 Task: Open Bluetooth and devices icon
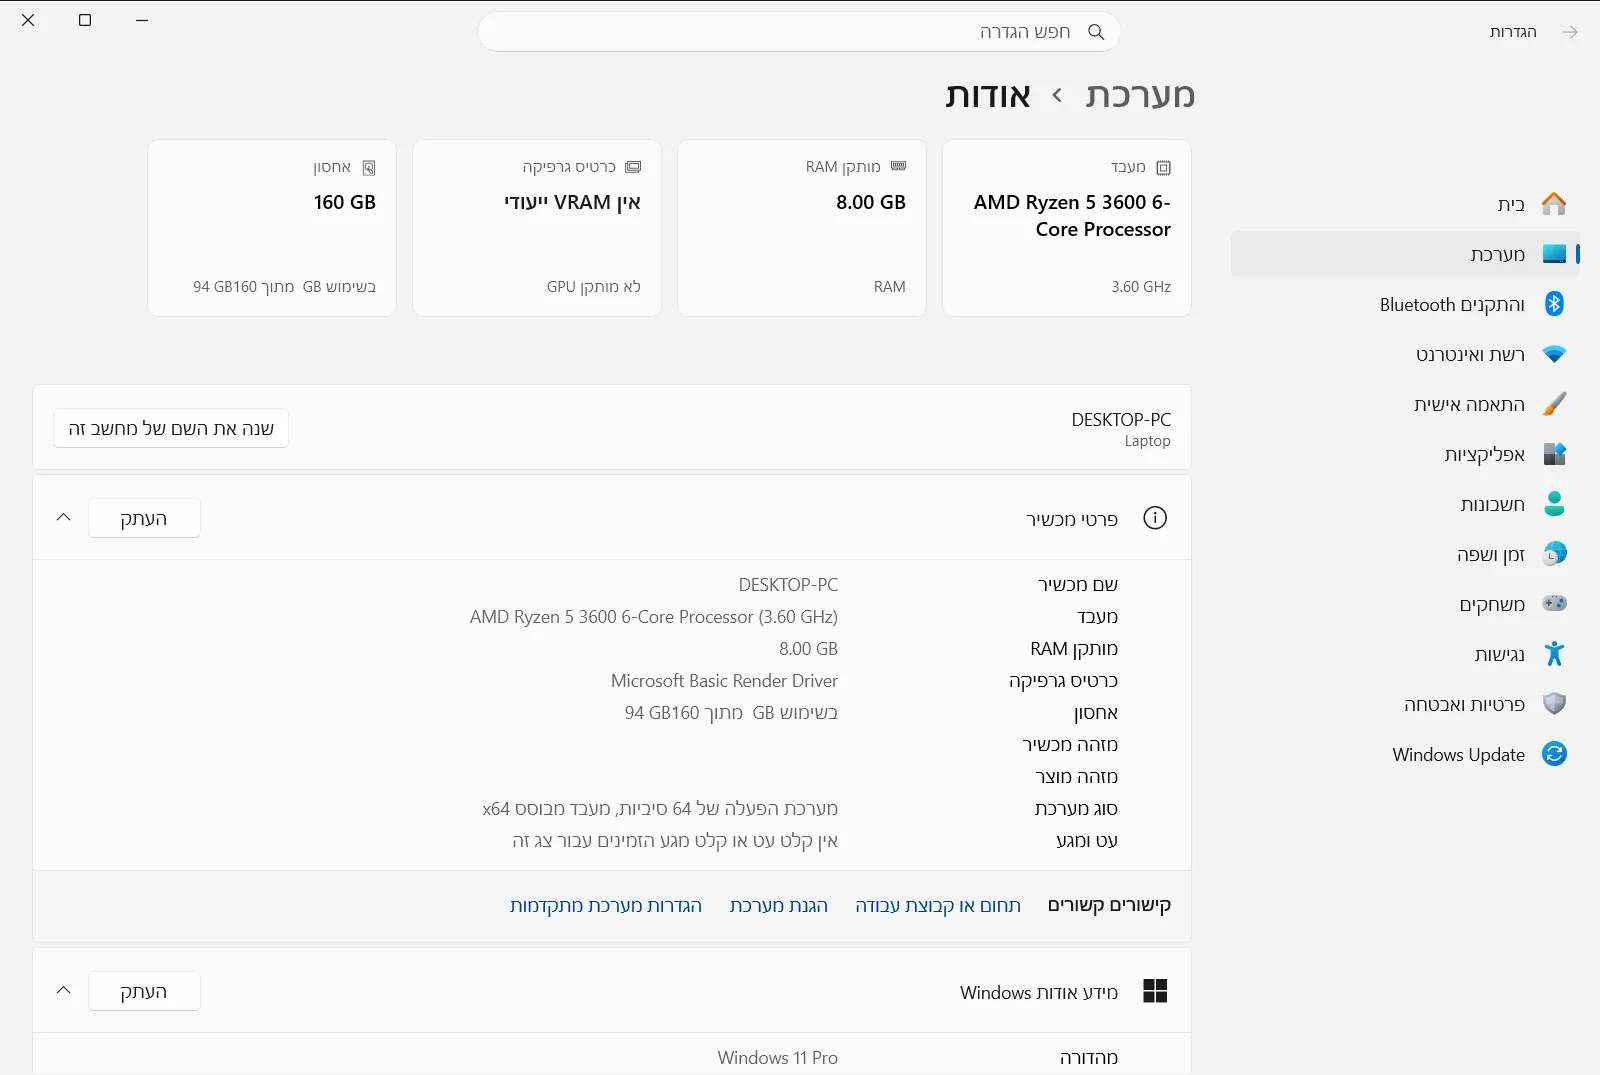click(x=1554, y=304)
